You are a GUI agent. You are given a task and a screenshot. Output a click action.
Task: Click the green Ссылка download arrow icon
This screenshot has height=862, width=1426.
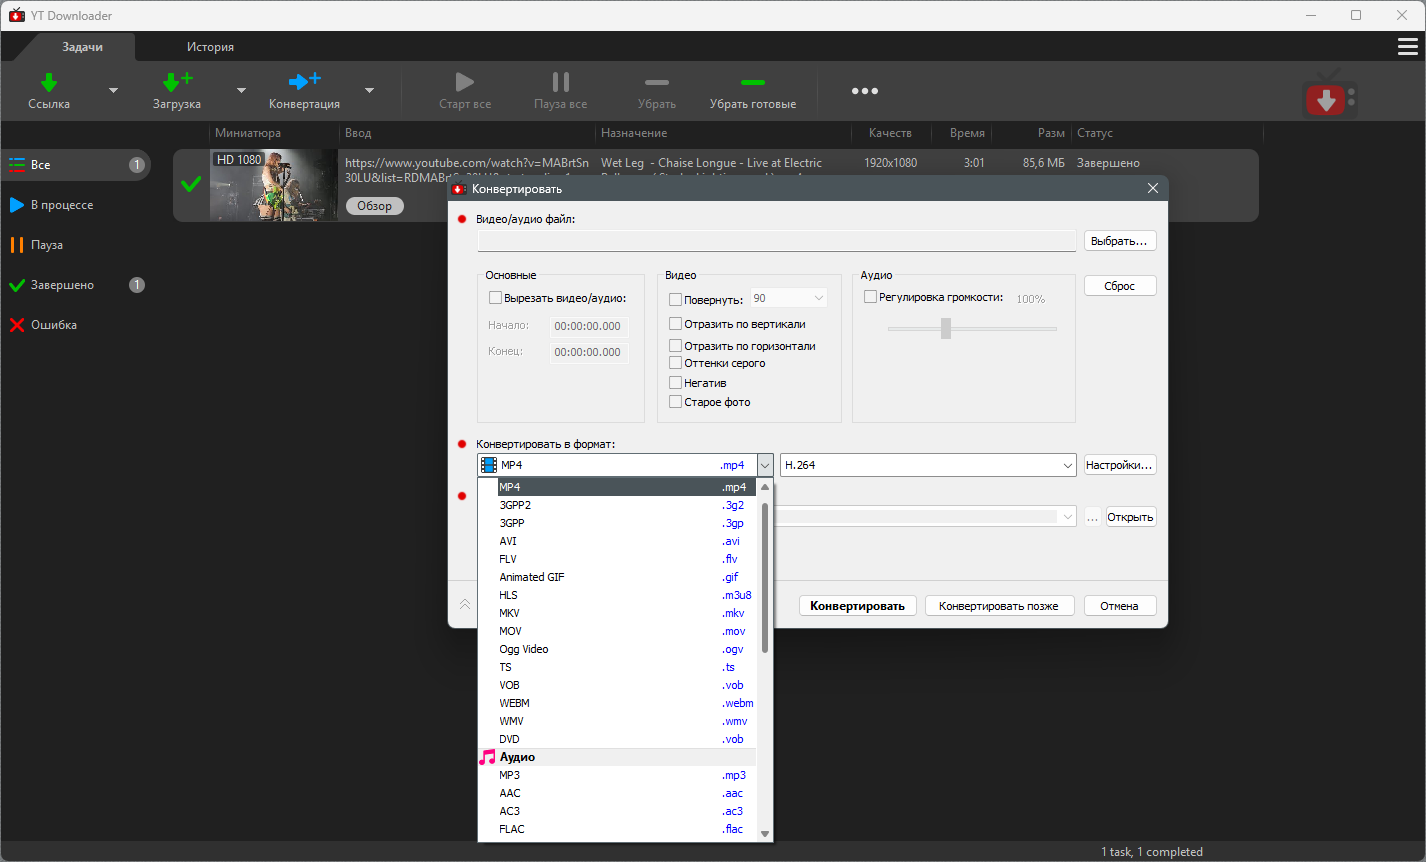click(x=48, y=82)
